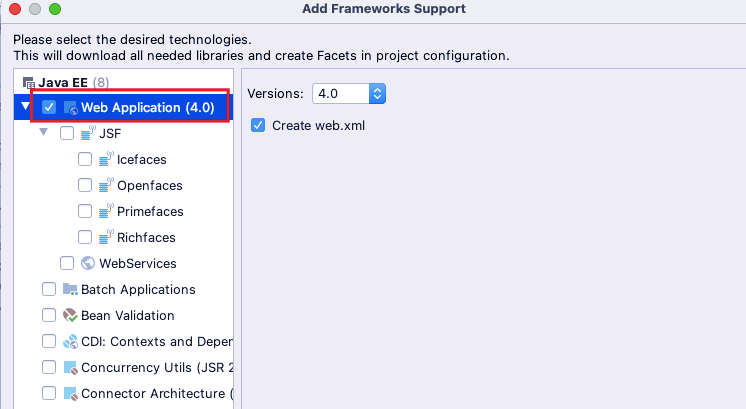Click the Web Application framework icon
The height and width of the screenshot is (409, 746).
pyautogui.click(x=70, y=108)
